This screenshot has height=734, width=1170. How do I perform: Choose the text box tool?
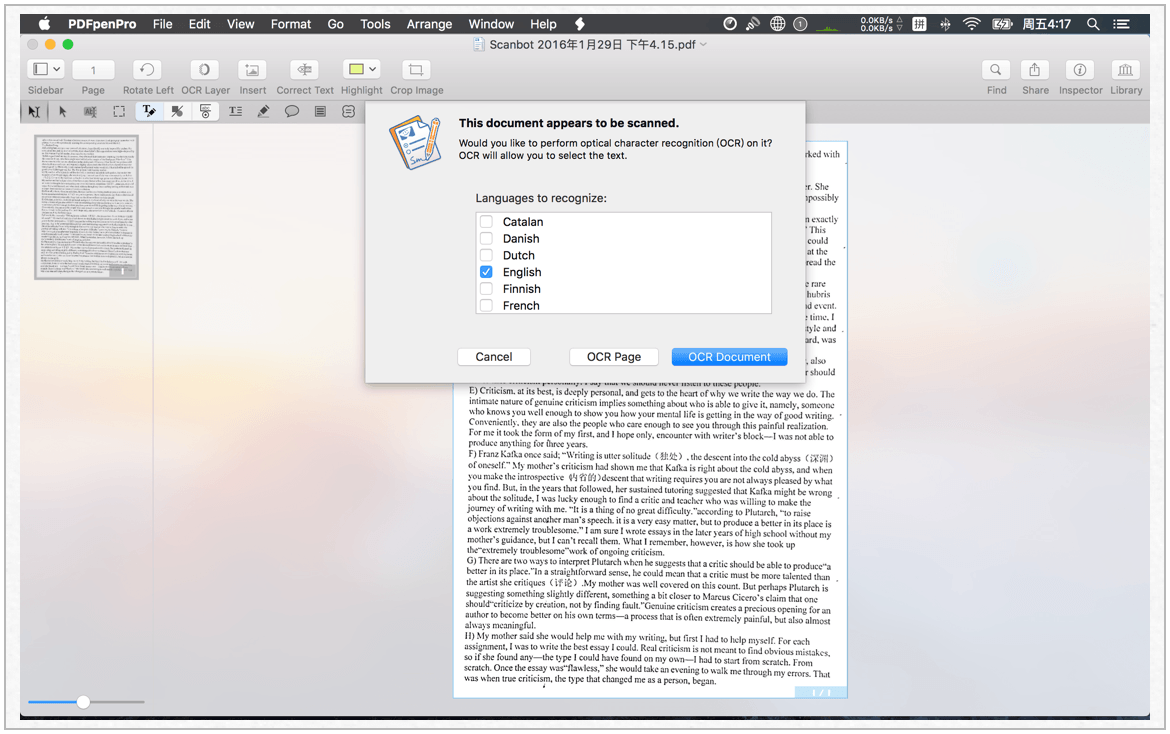(x=235, y=111)
